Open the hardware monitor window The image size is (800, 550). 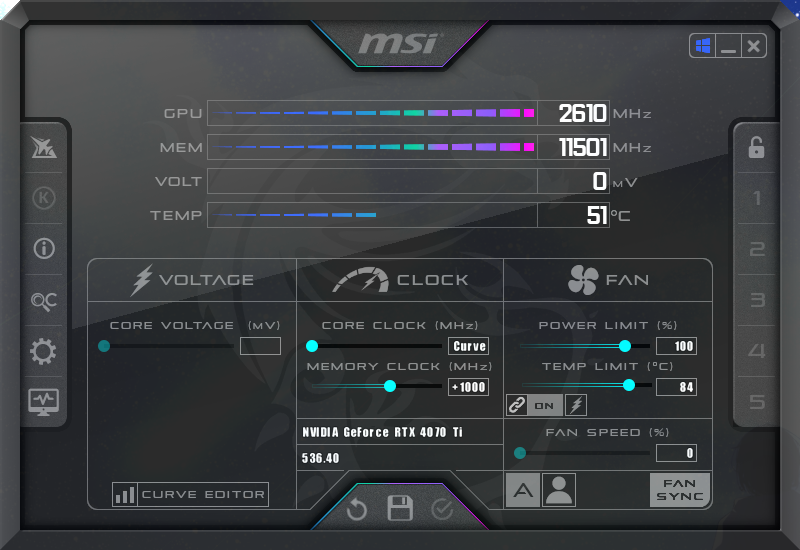44,402
